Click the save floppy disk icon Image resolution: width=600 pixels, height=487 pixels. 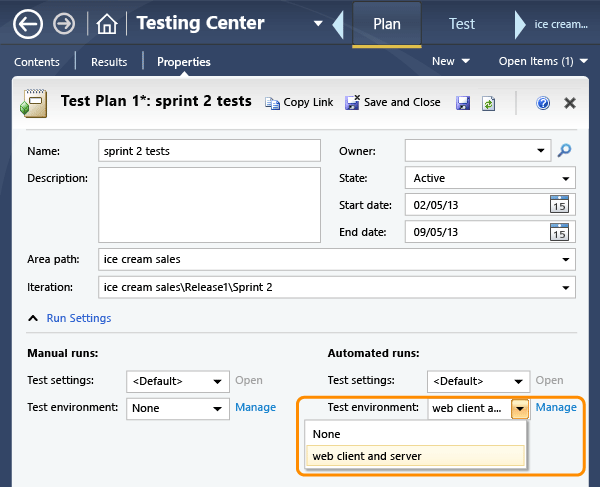click(x=463, y=102)
